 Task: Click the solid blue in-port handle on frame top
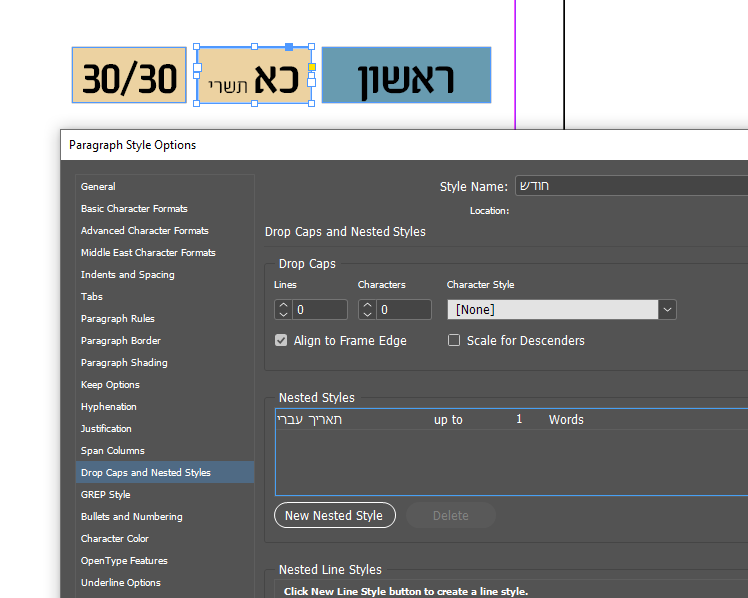[289, 47]
